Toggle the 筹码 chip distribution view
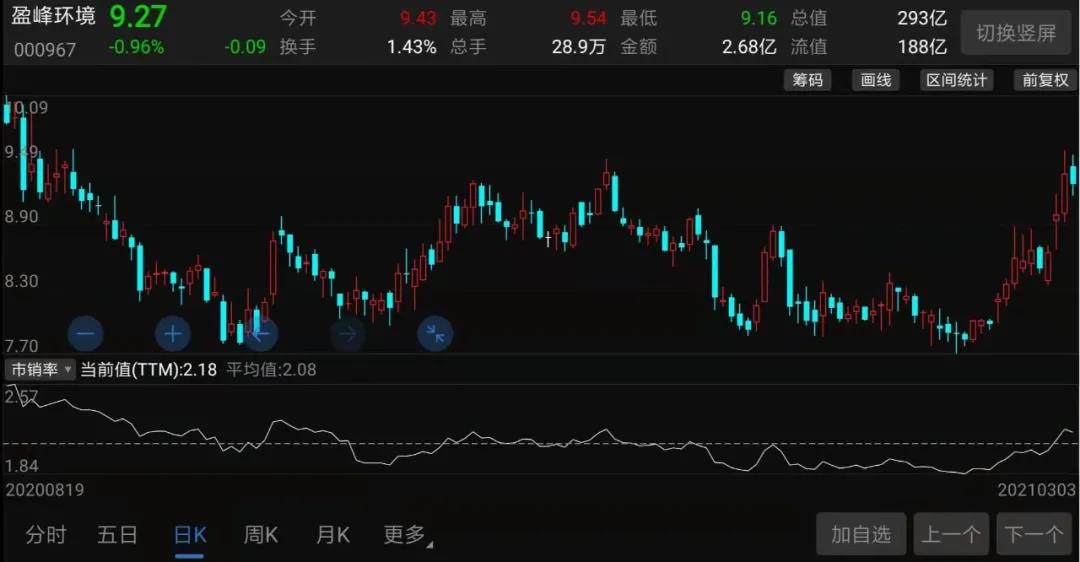Viewport: 1080px width, 562px height. (x=807, y=80)
